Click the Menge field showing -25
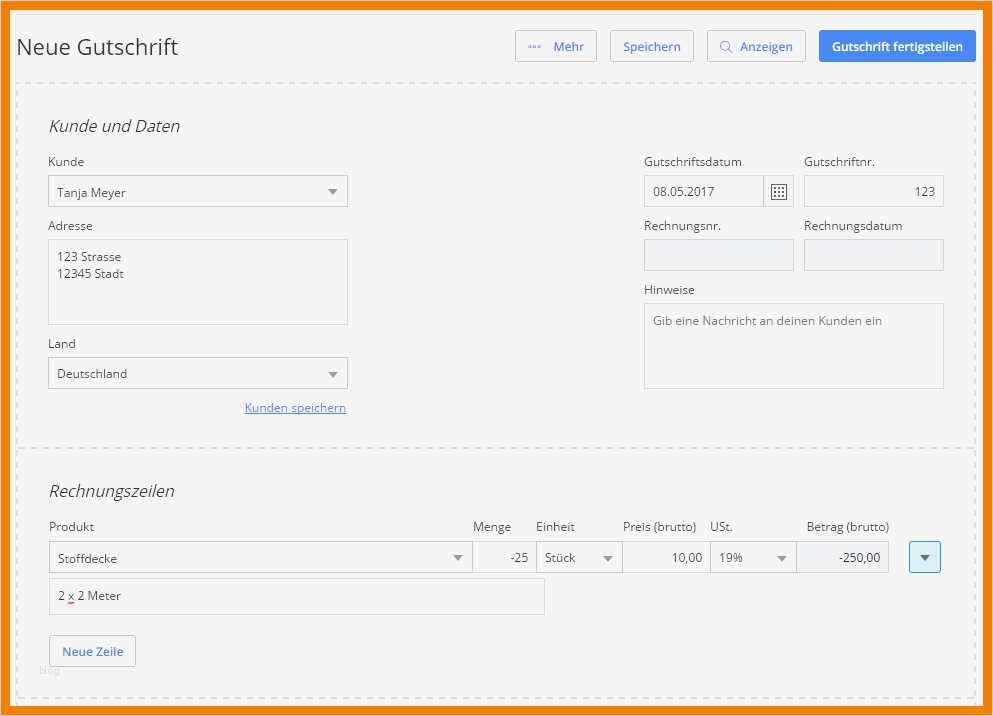Screen dimensions: 993x716 (x=504, y=558)
